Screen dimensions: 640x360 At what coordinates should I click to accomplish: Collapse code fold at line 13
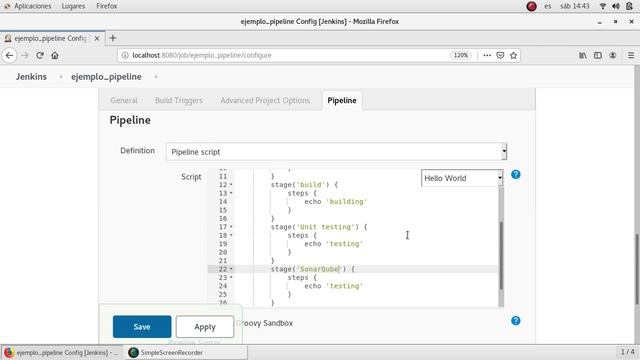click(231, 193)
